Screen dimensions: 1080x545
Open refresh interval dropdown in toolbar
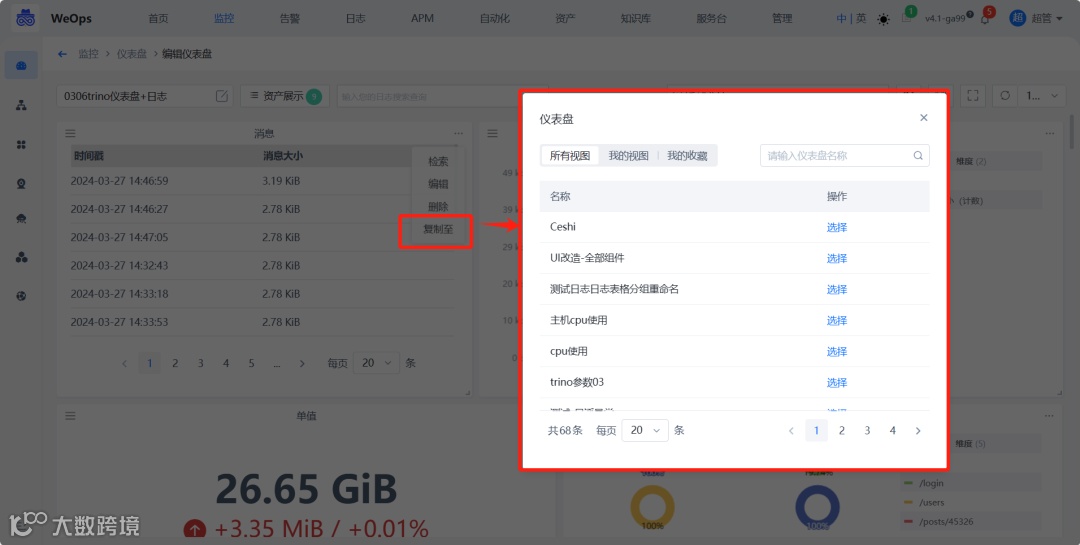pyautogui.click(x=1041, y=96)
